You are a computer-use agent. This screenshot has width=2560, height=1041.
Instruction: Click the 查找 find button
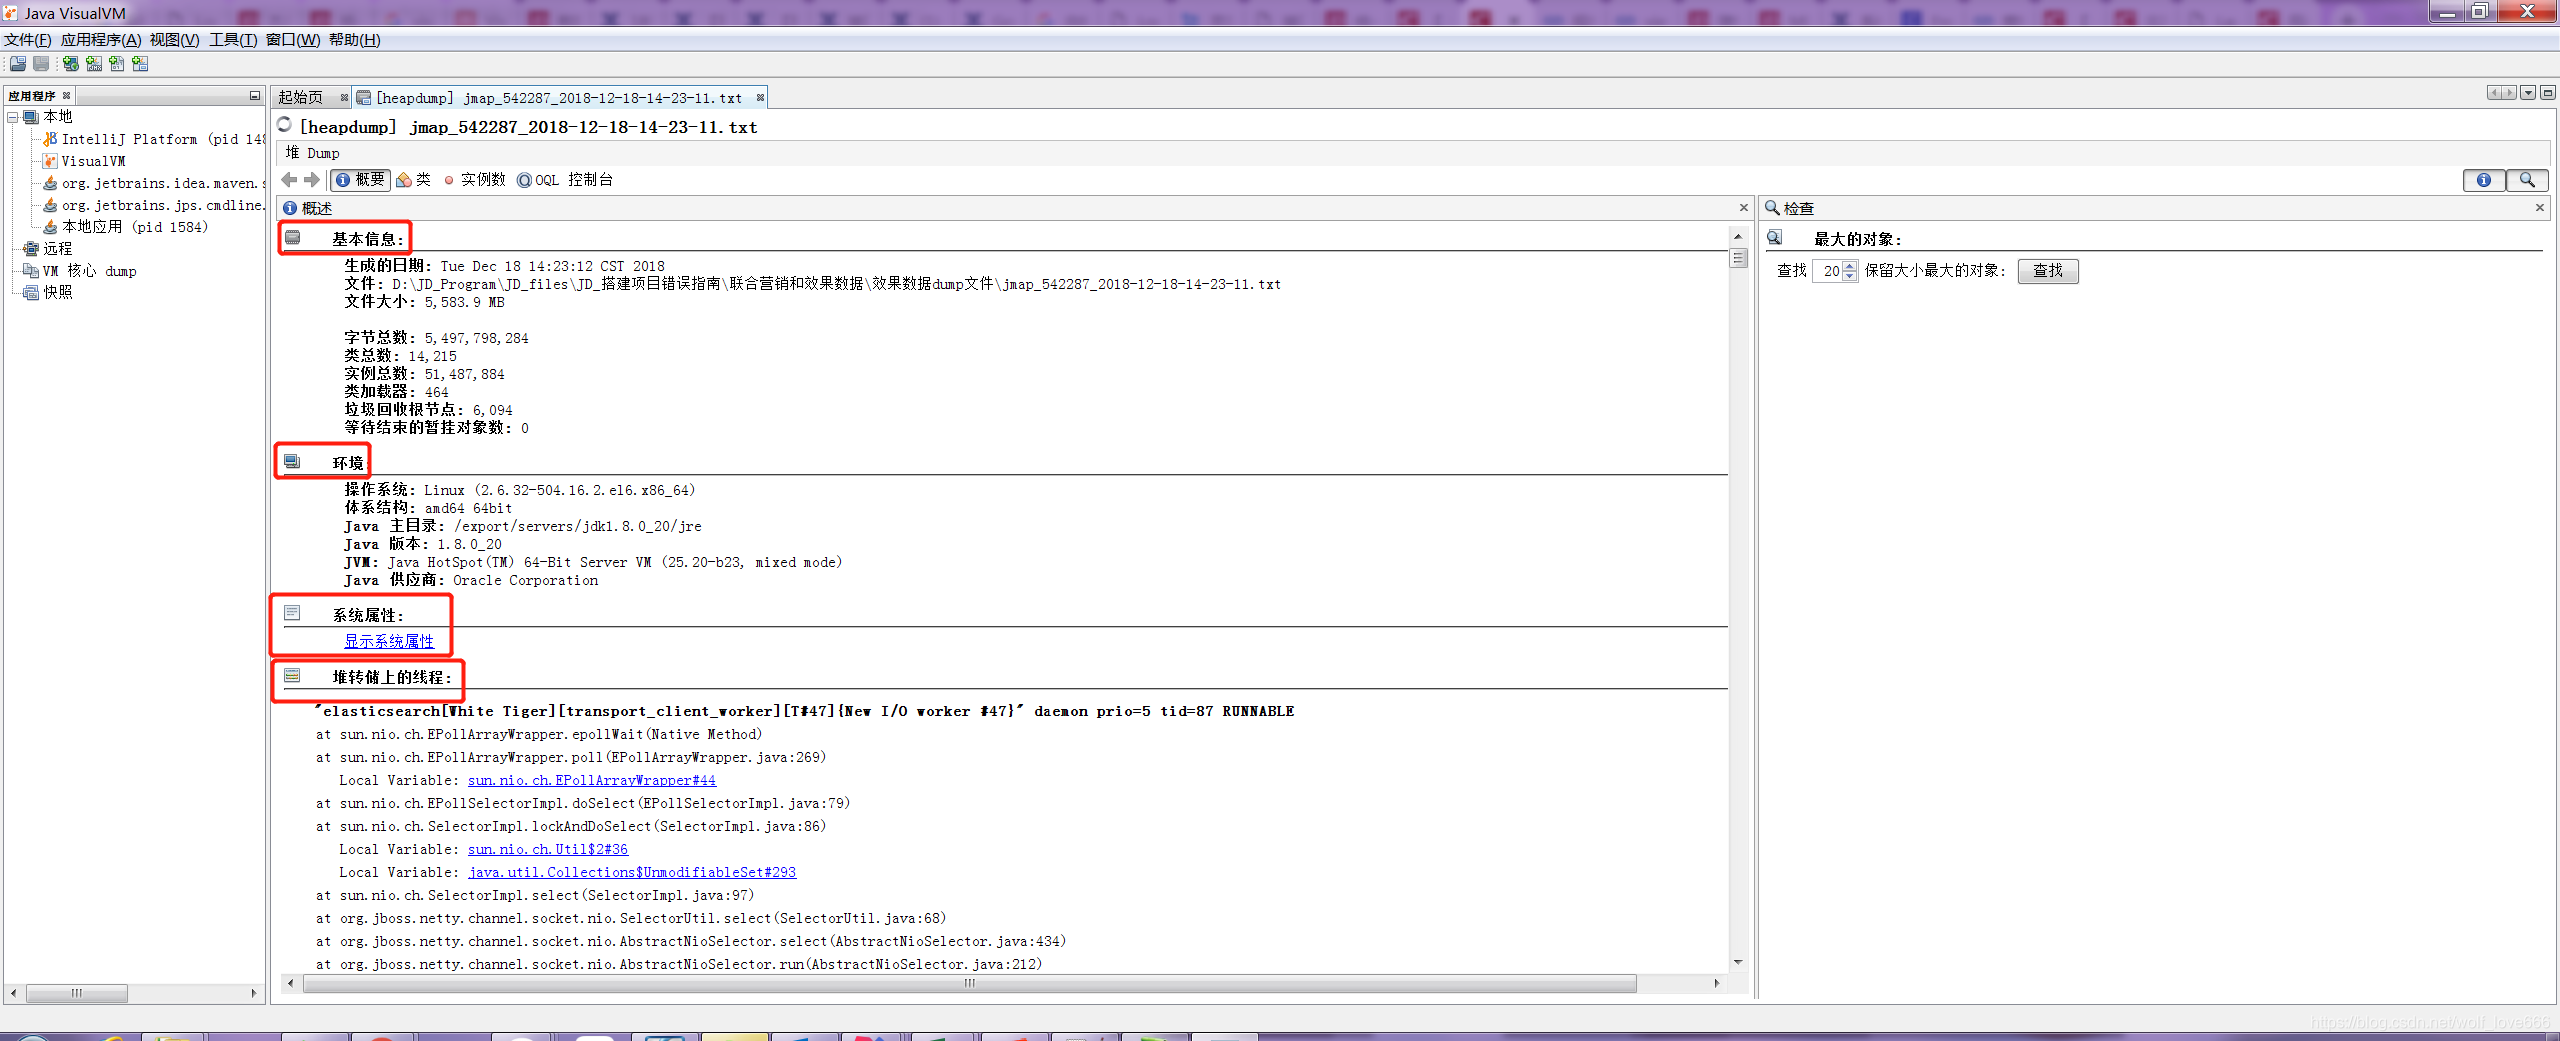(x=2048, y=271)
